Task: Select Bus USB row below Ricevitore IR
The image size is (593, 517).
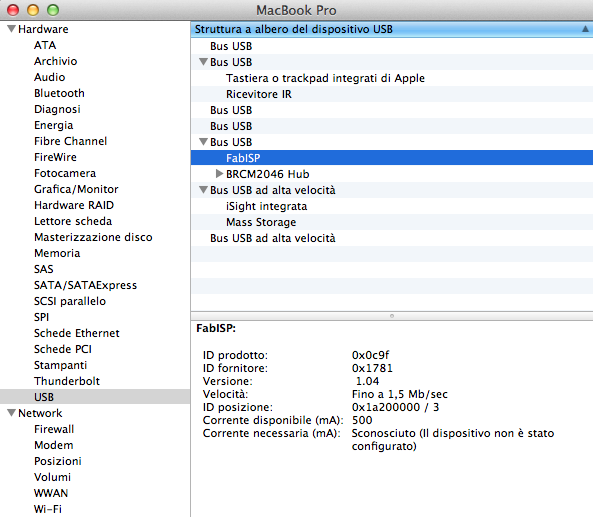Action: [x=392, y=110]
